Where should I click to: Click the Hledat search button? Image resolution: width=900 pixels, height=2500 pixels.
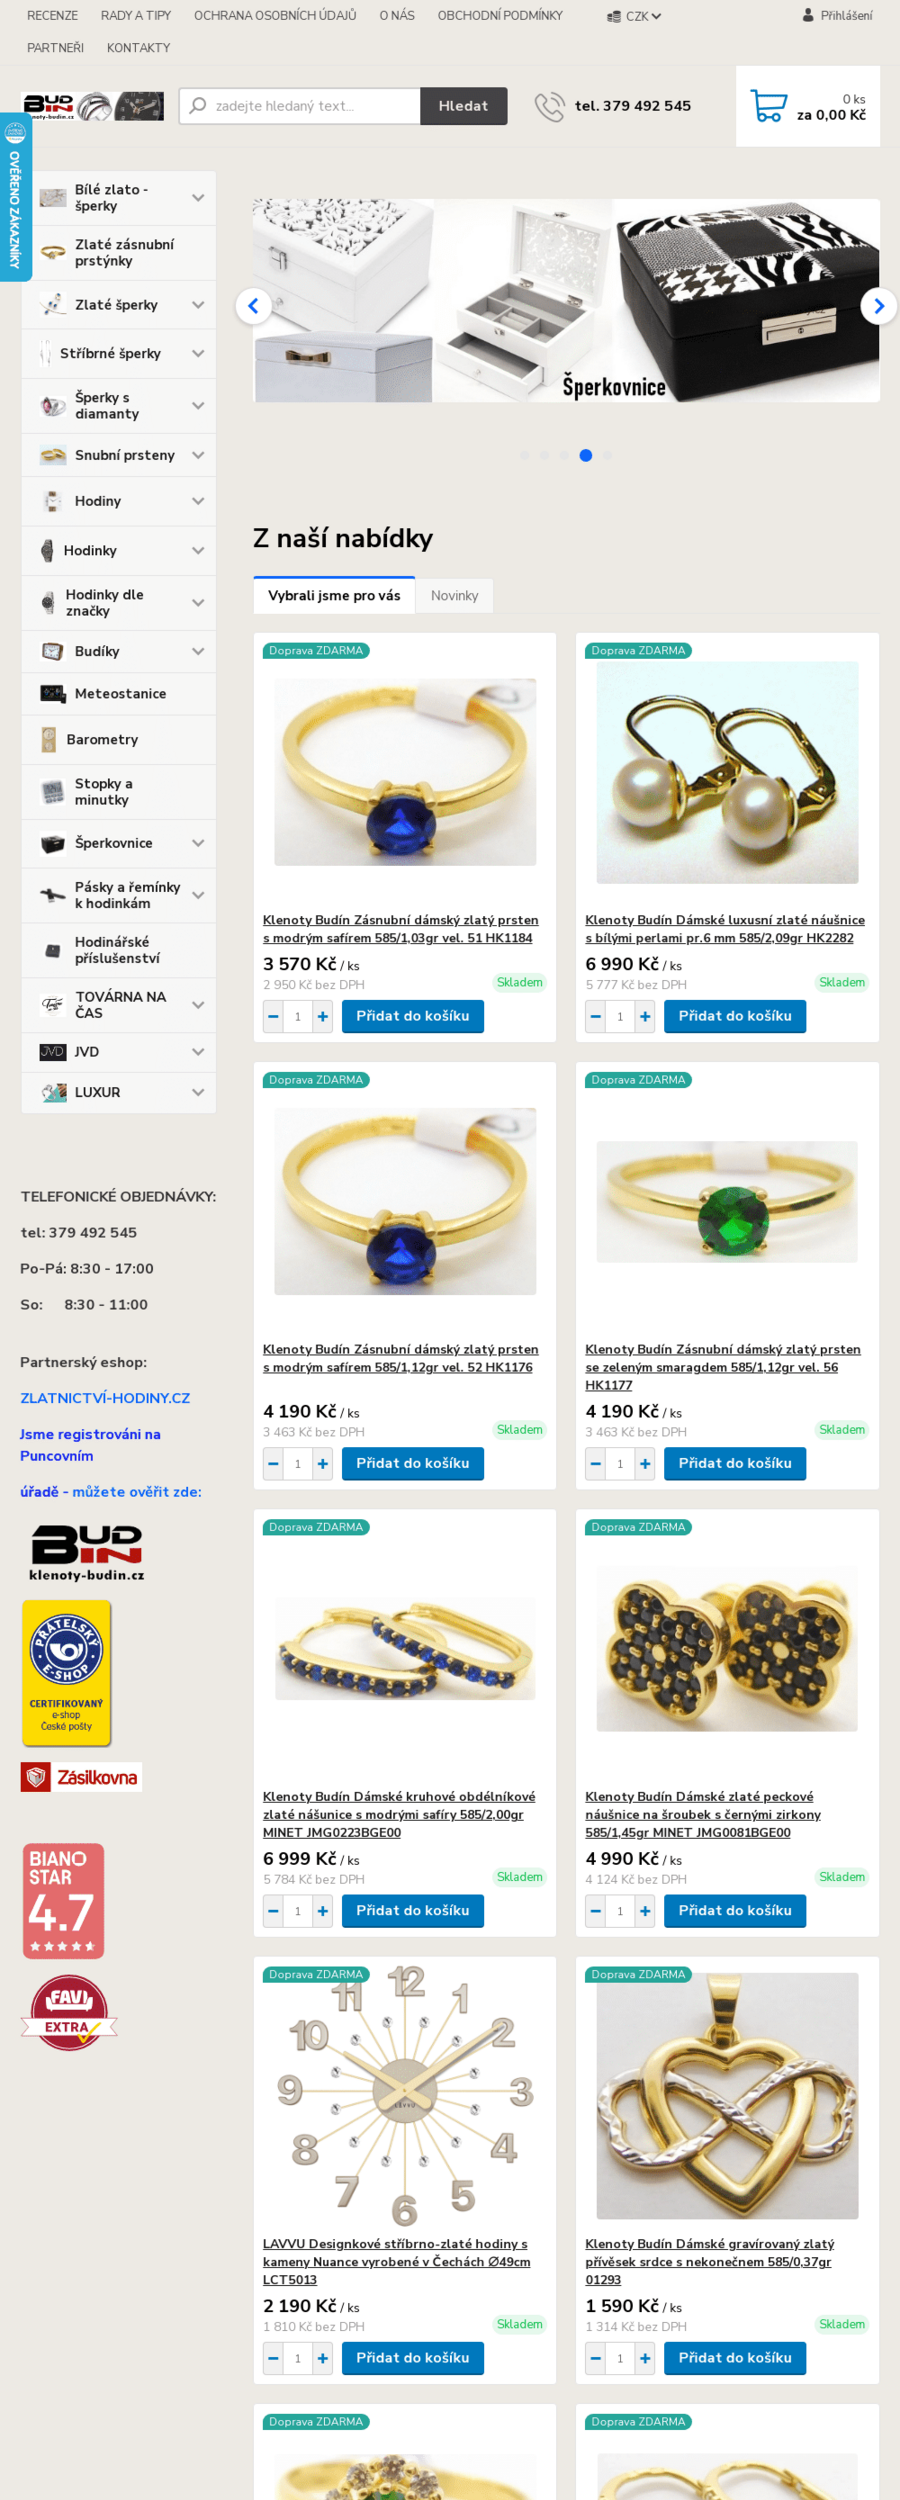(x=463, y=106)
